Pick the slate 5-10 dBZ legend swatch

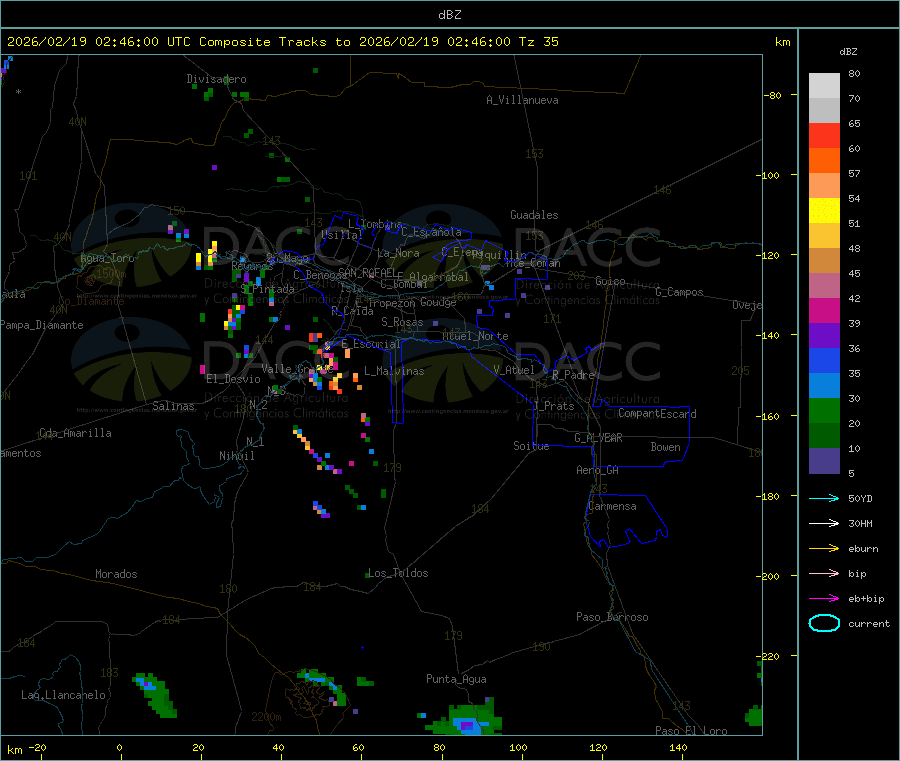[824, 461]
